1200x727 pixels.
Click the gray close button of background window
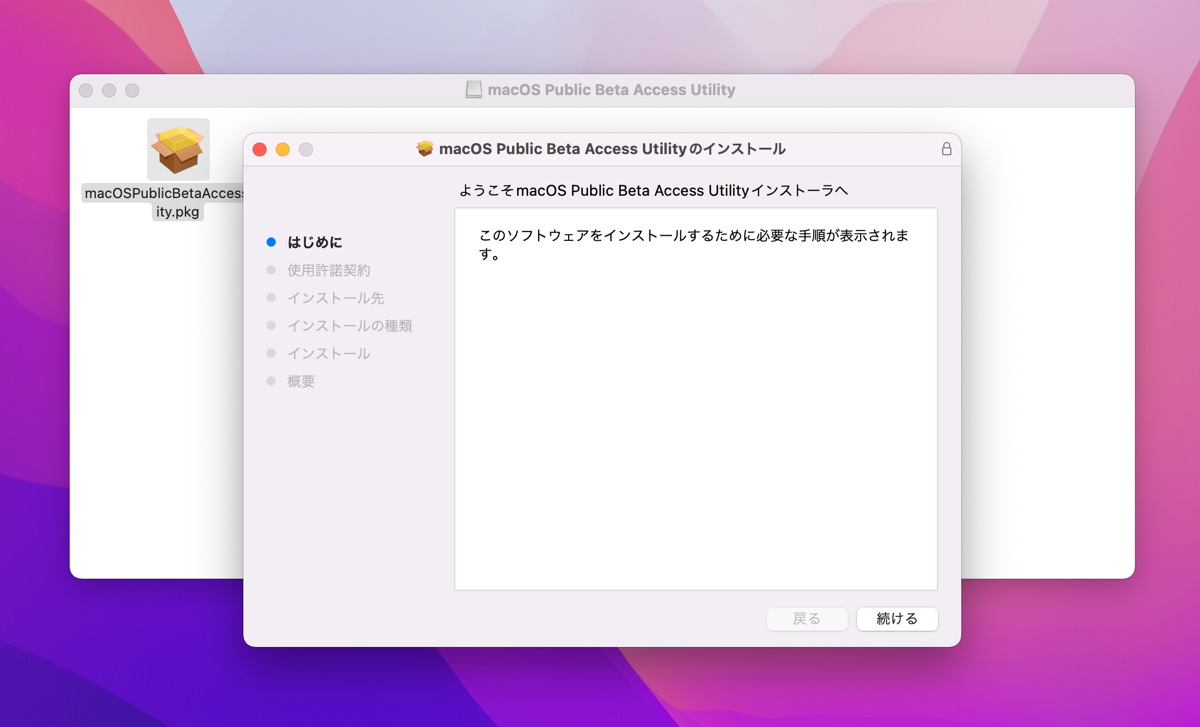tap(86, 90)
